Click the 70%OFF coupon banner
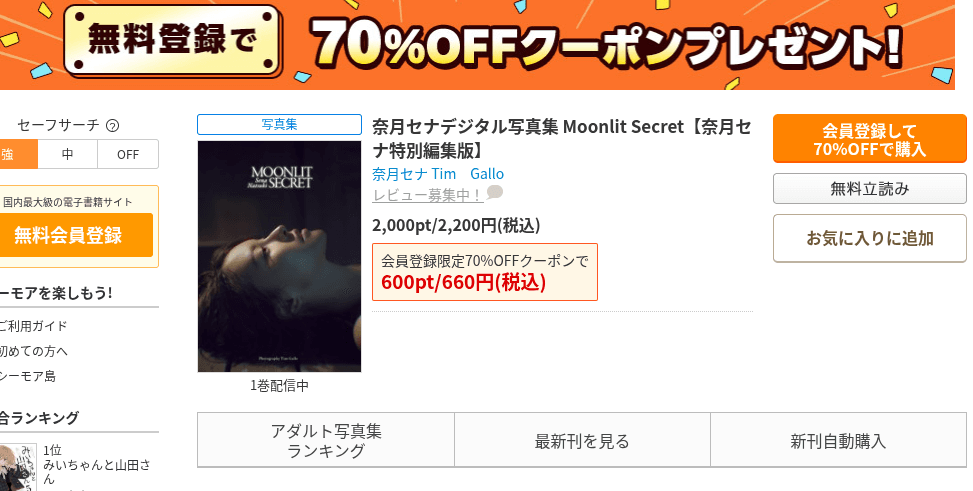 click(x=477, y=45)
